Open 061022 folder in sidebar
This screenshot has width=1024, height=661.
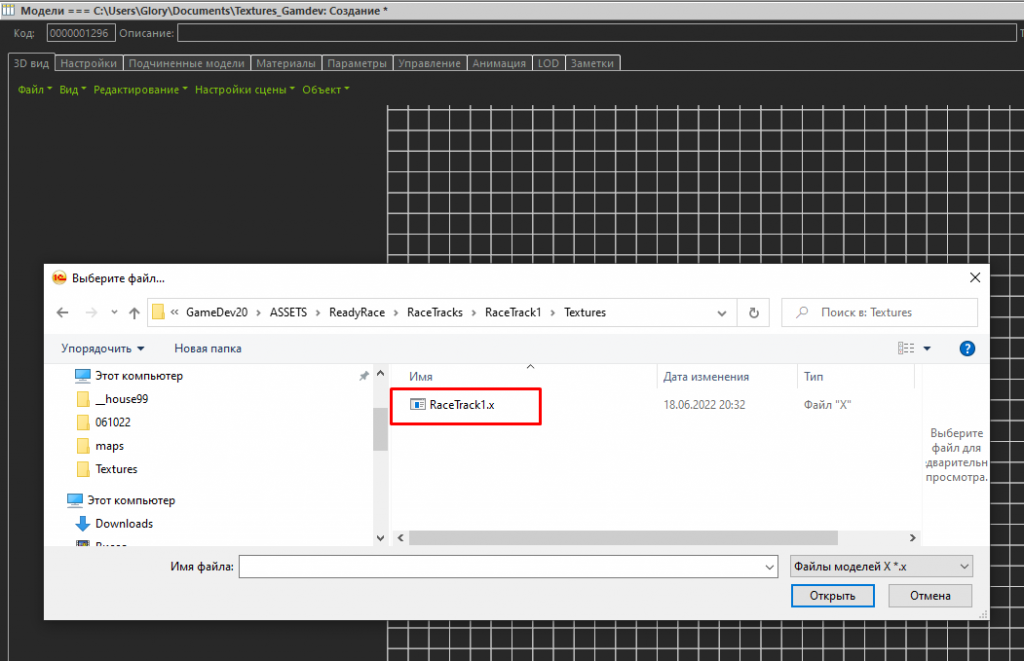(113, 423)
